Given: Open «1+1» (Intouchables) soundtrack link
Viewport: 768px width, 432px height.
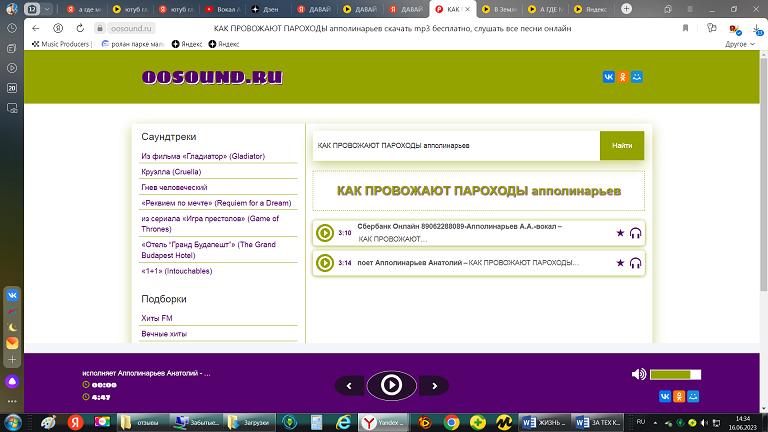Looking at the screenshot, I should (177, 271).
